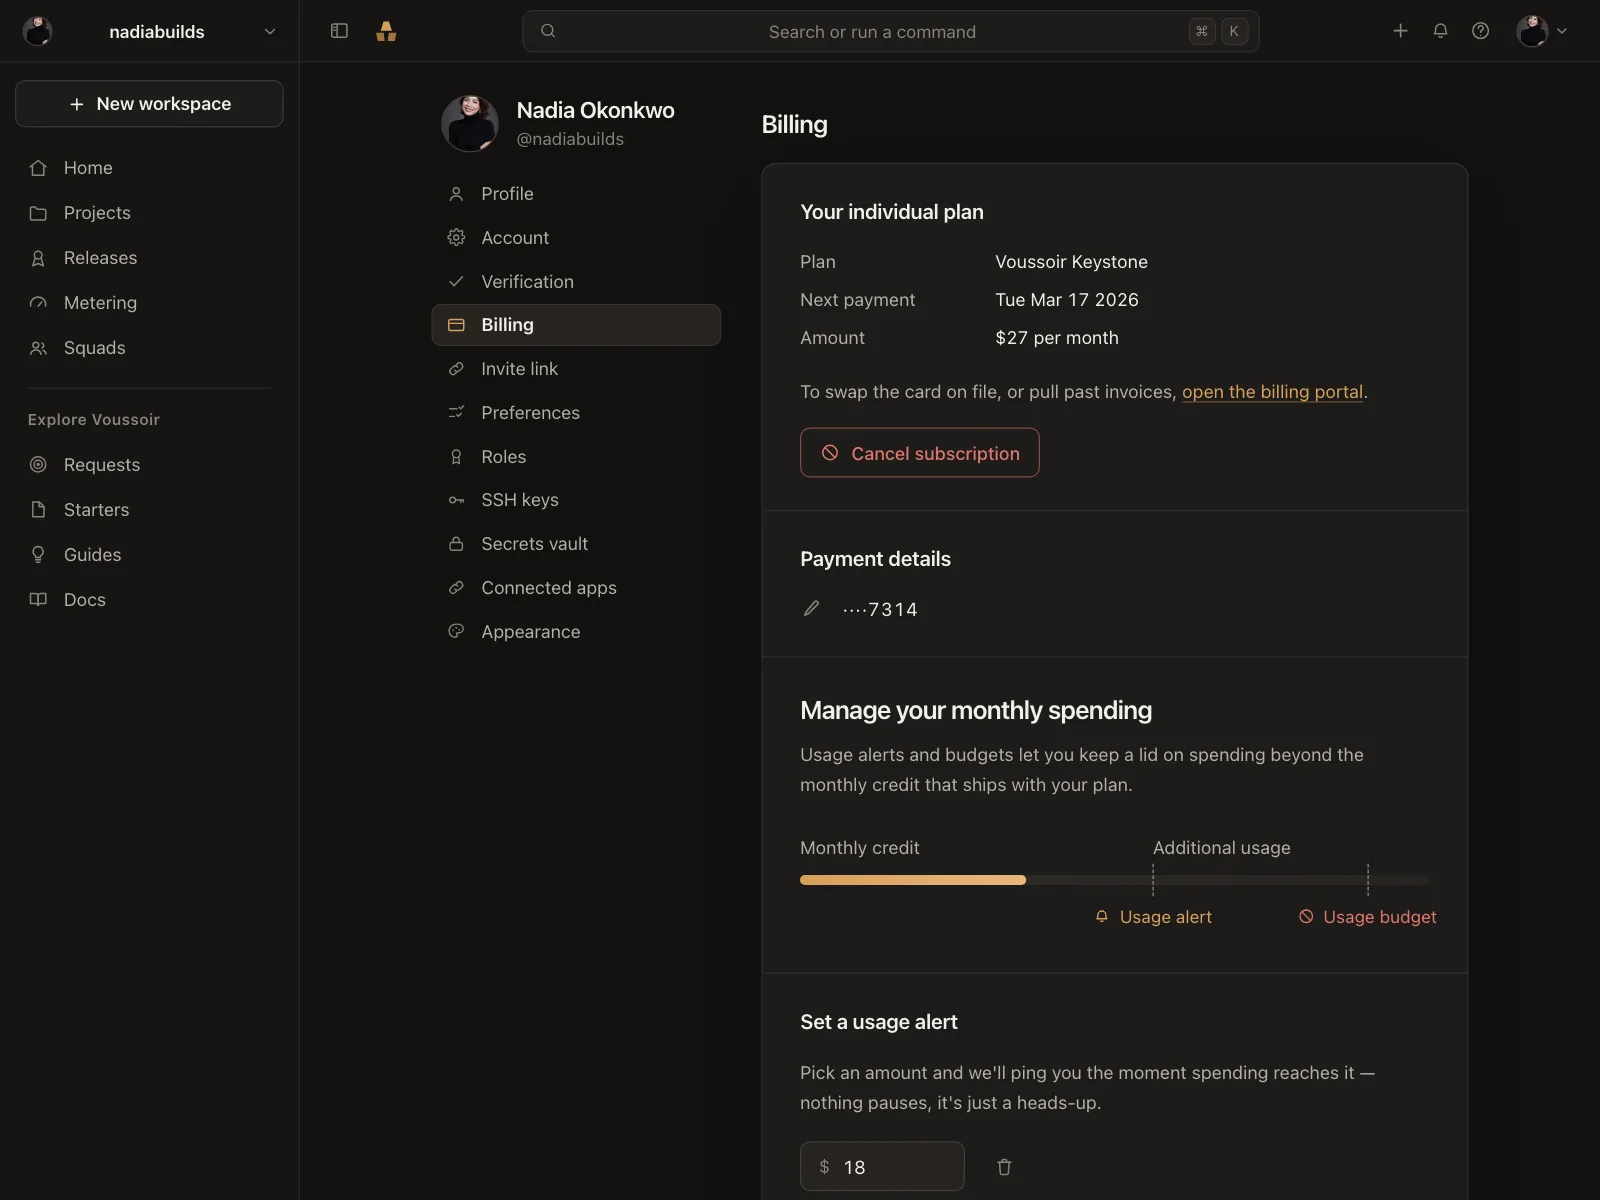This screenshot has width=1600, height=1200.
Task: Open the help question mark icon
Action: point(1480,31)
